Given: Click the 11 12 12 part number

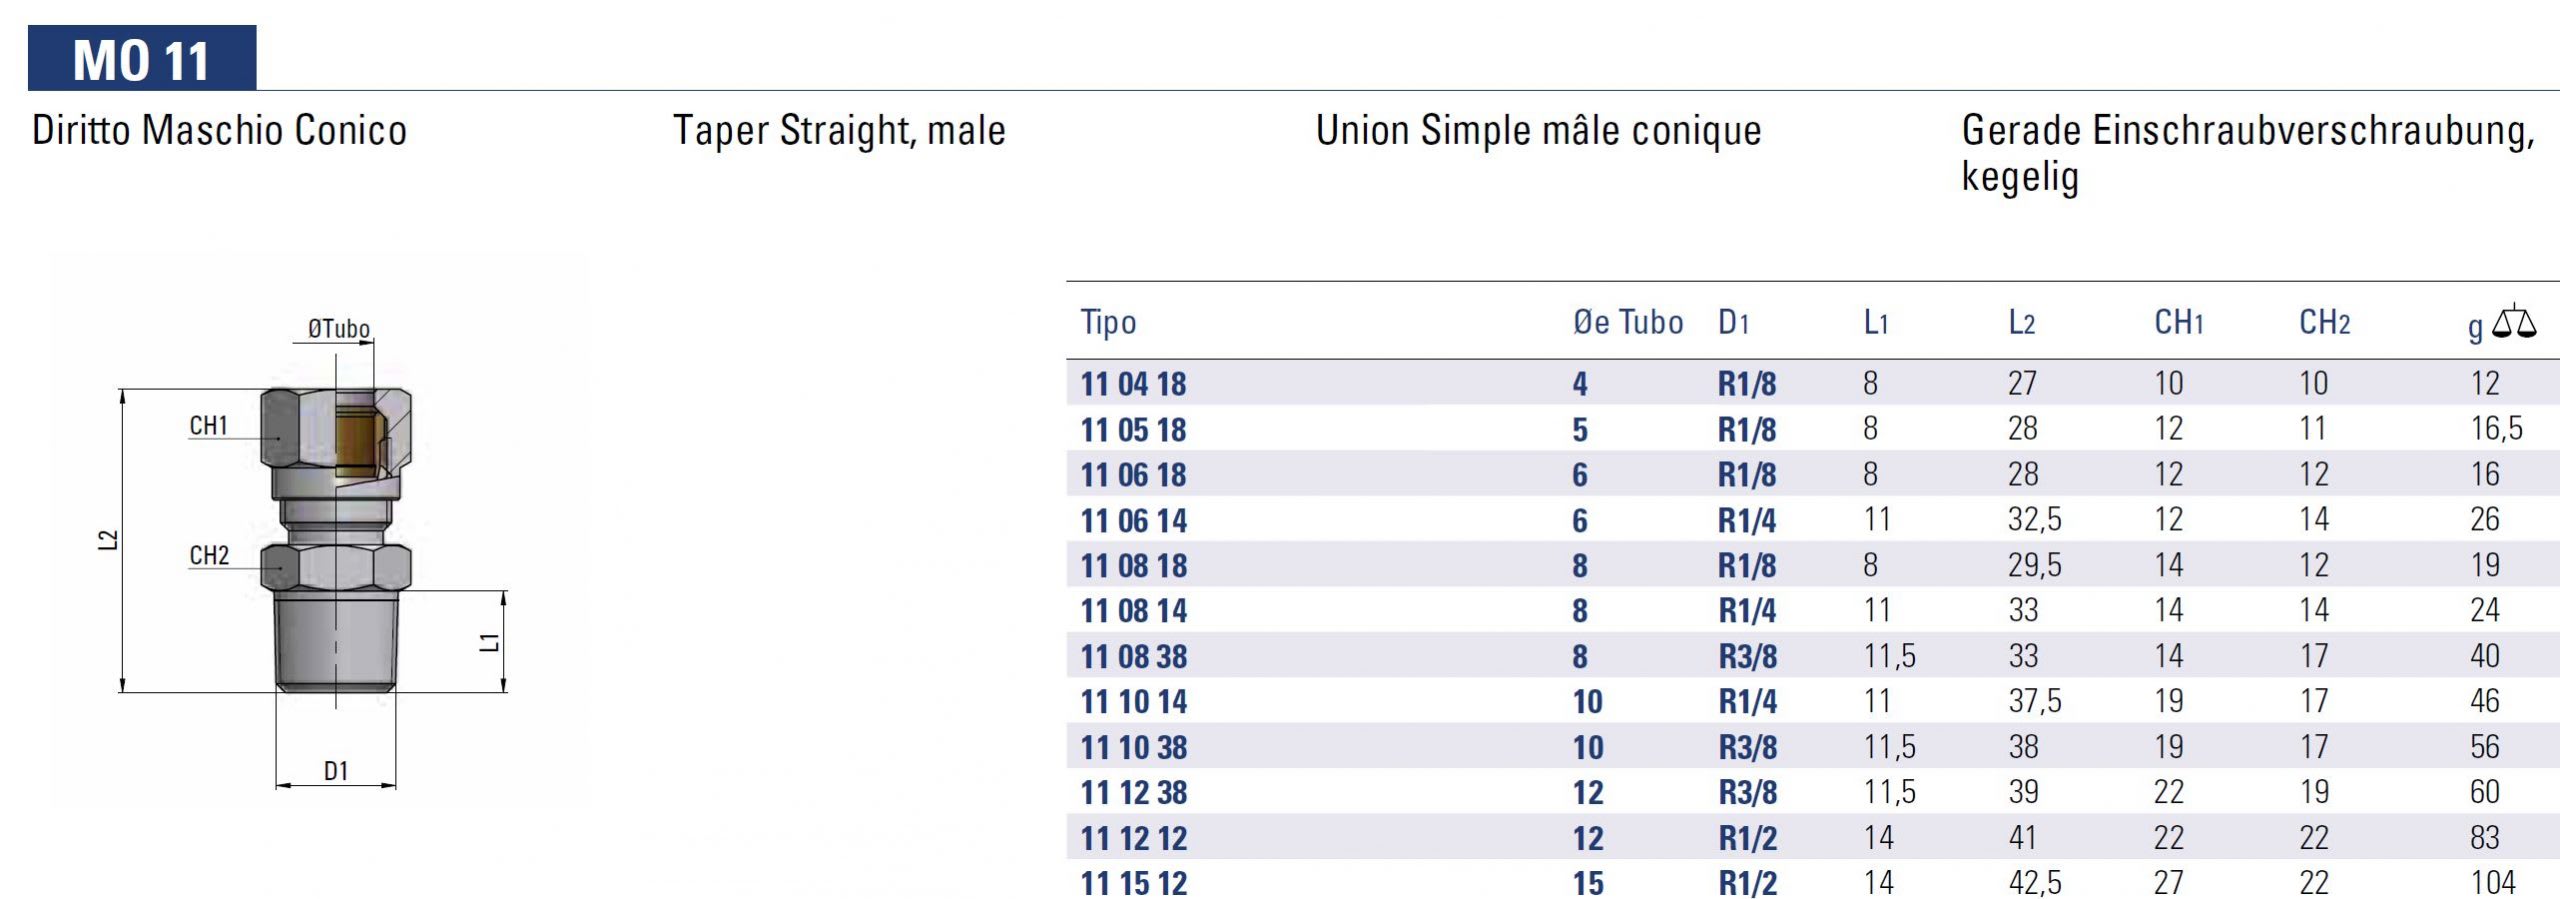Looking at the screenshot, I should [x=1133, y=839].
